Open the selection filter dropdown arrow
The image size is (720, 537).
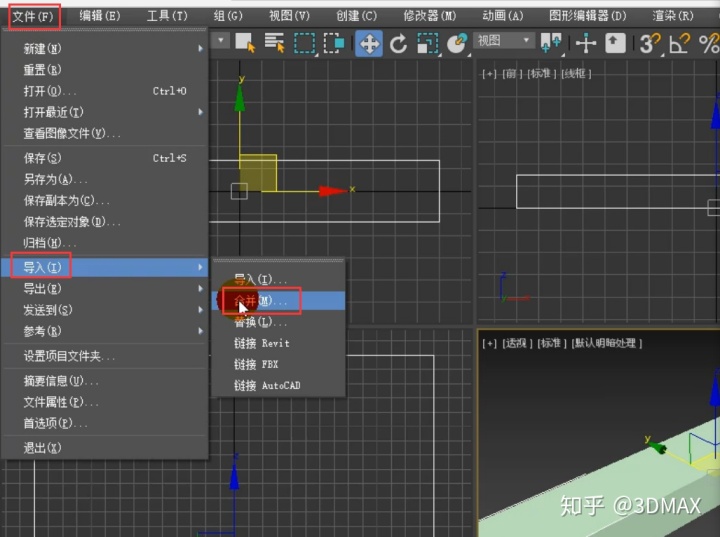[221, 40]
